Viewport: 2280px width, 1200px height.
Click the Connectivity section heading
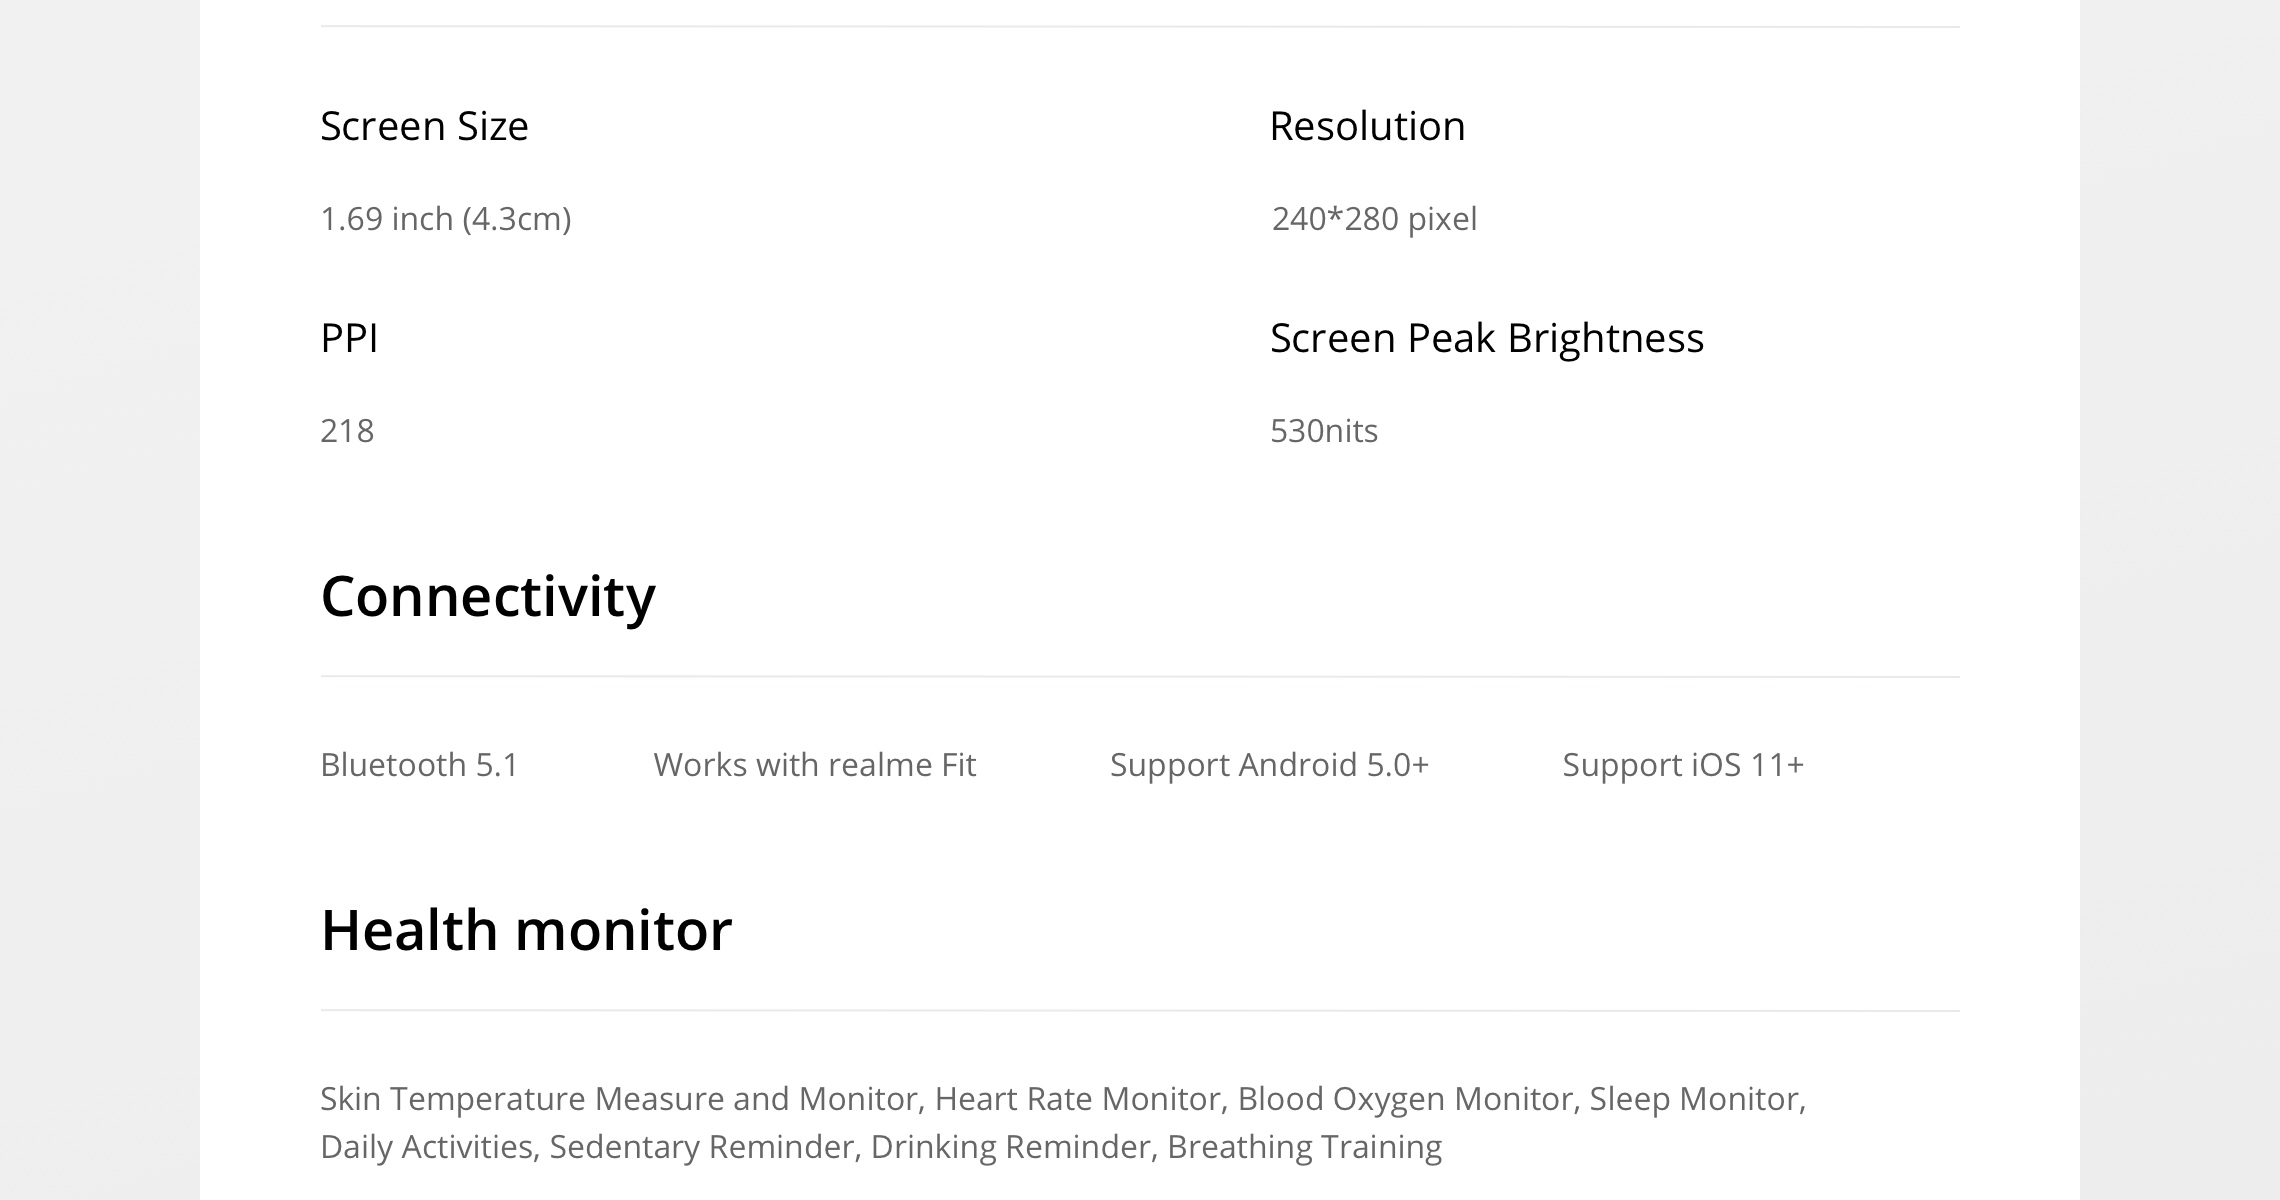pyautogui.click(x=488, y=597)
